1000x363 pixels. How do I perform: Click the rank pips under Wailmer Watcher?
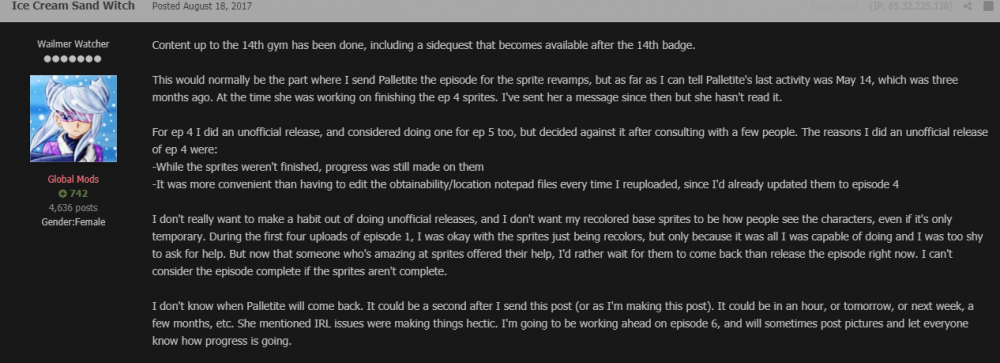point(73,59)
